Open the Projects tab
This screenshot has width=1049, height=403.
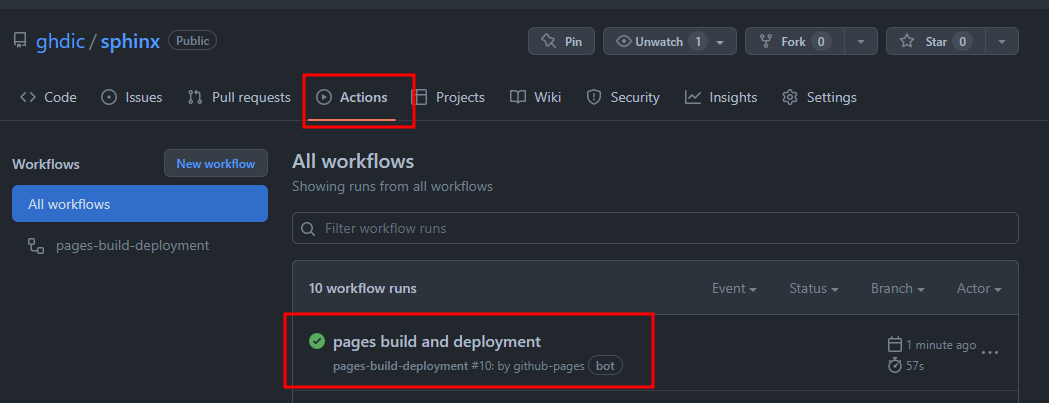pos(448,98)
